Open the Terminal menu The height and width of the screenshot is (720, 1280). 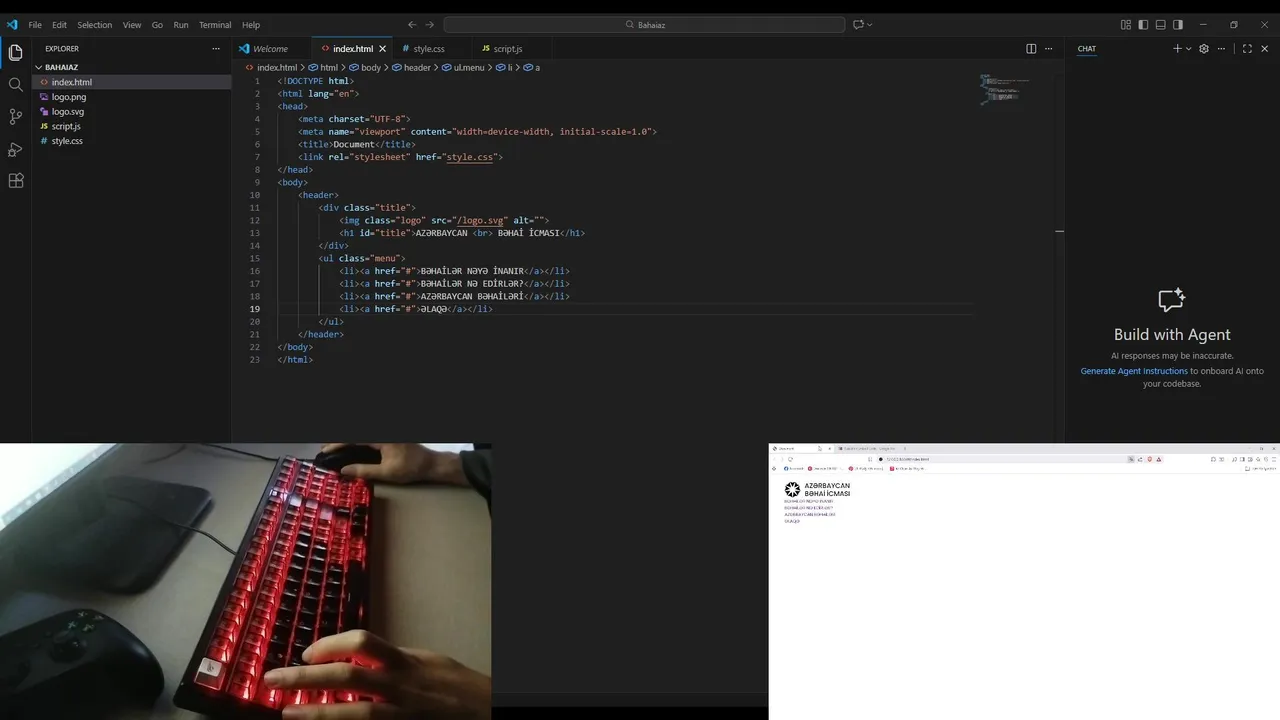(215, 24)
